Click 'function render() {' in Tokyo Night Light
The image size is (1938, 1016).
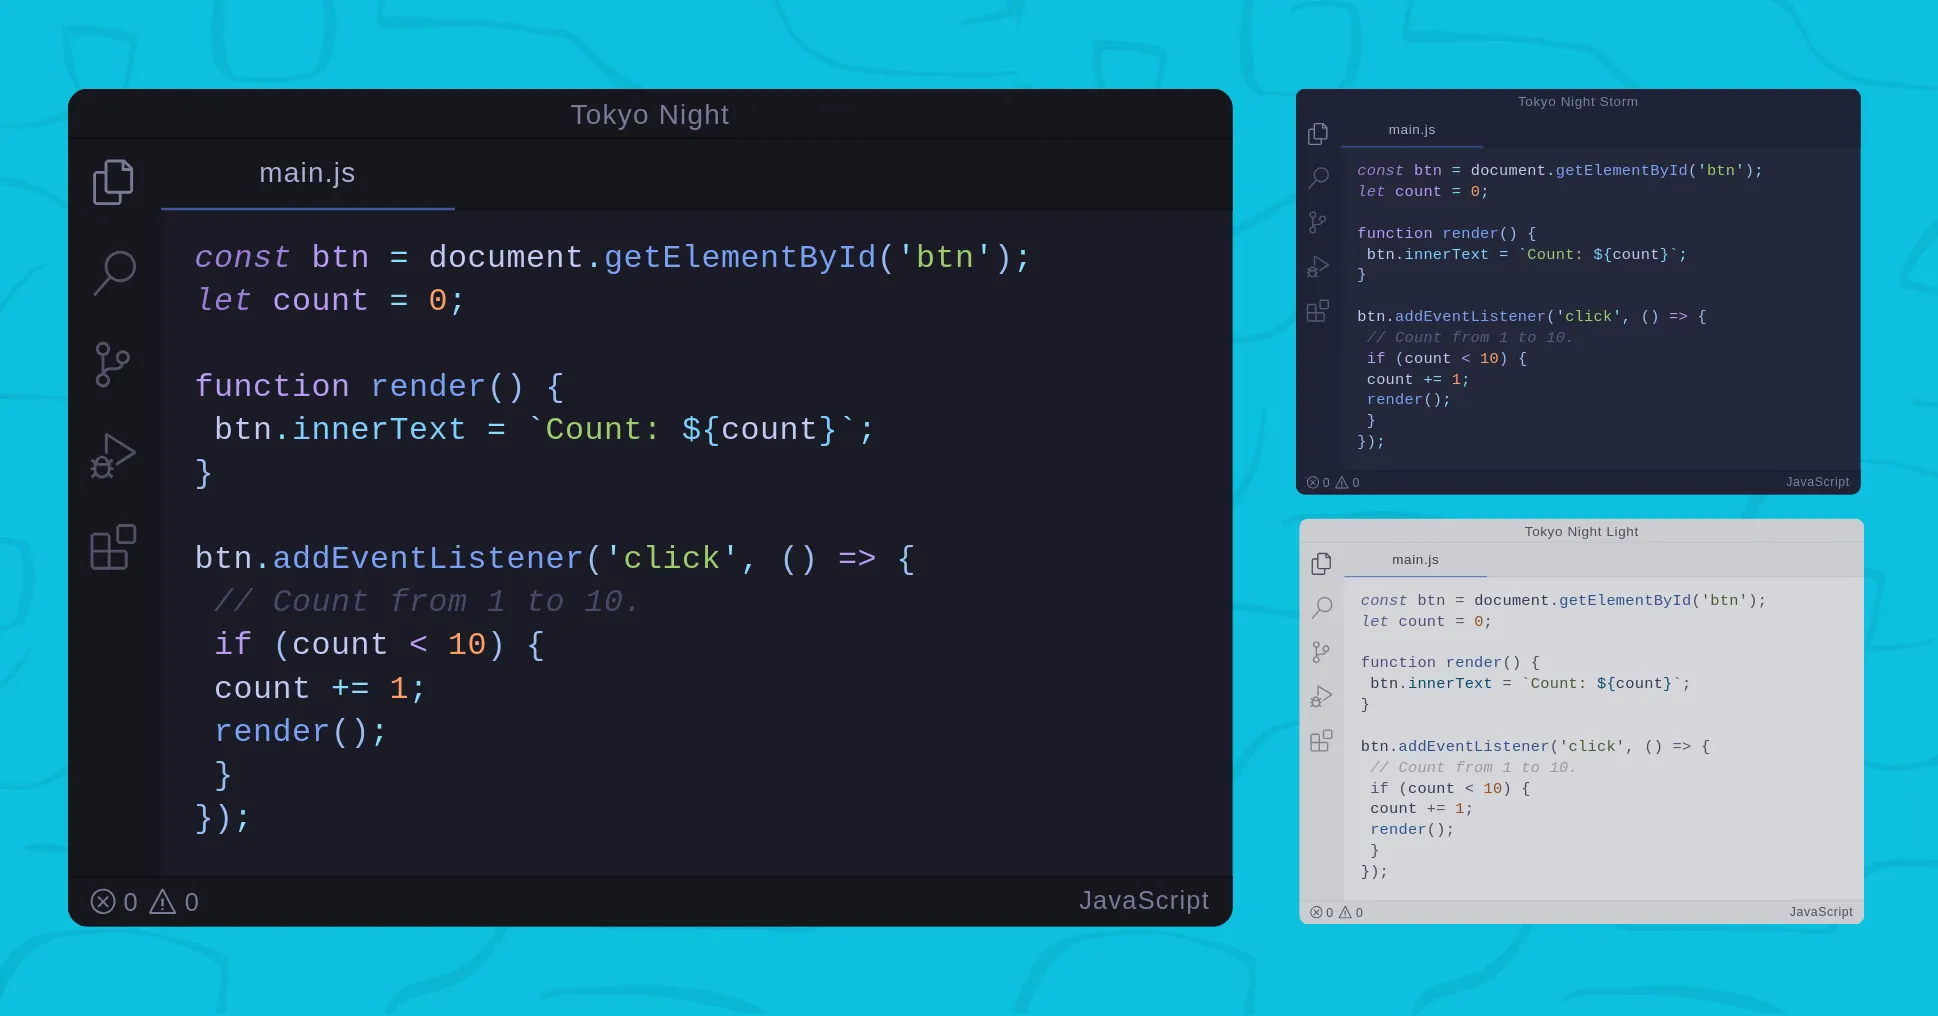pos(1450,663)
